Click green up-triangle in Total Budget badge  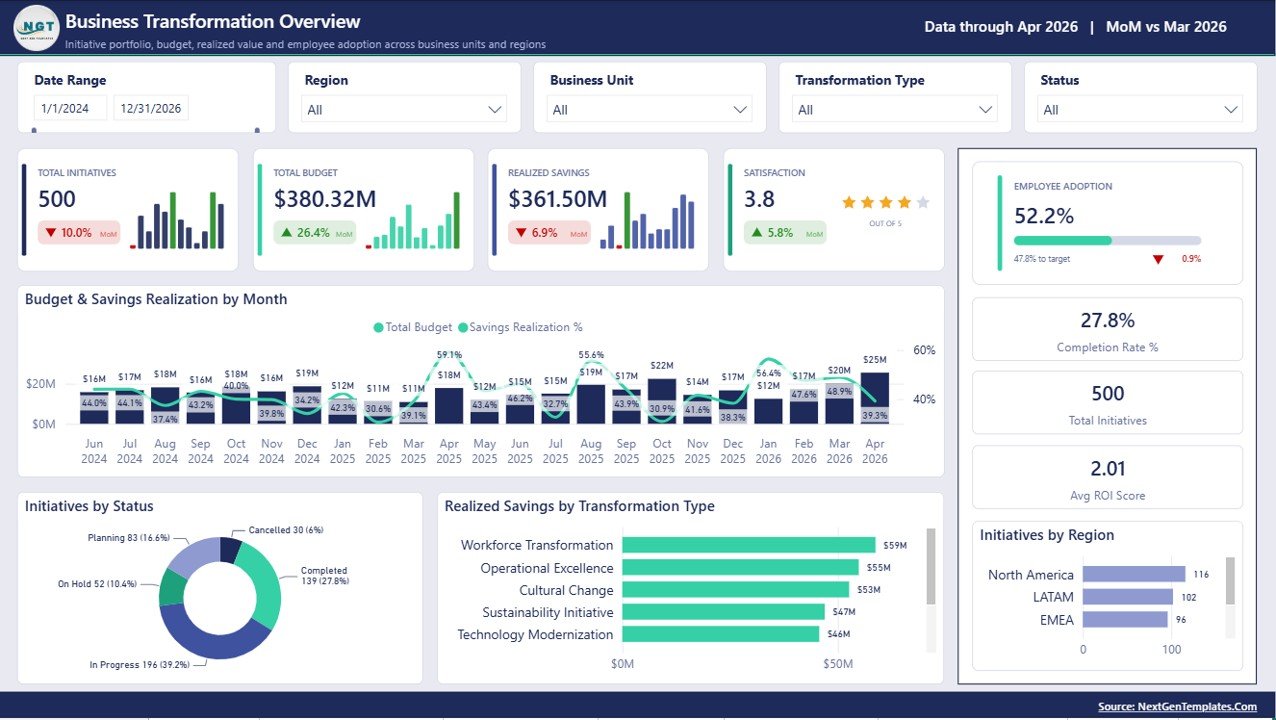click(286, 233)
